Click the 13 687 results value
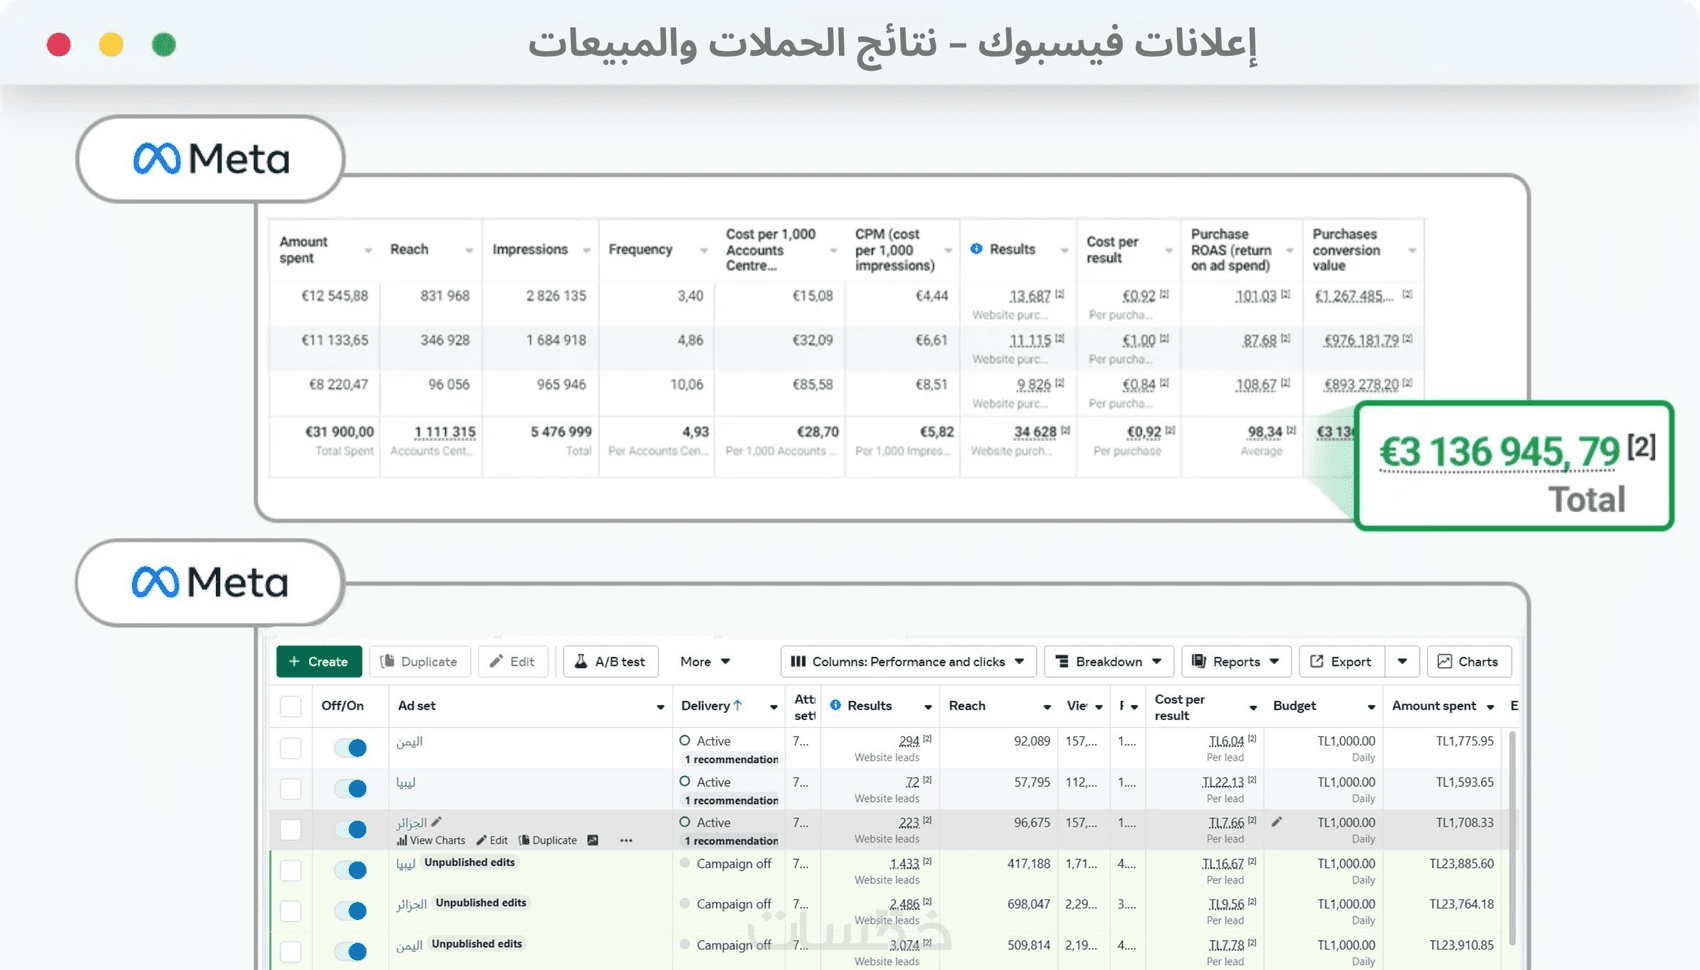Screen dimensions: 1700x970 (1030, 296)
